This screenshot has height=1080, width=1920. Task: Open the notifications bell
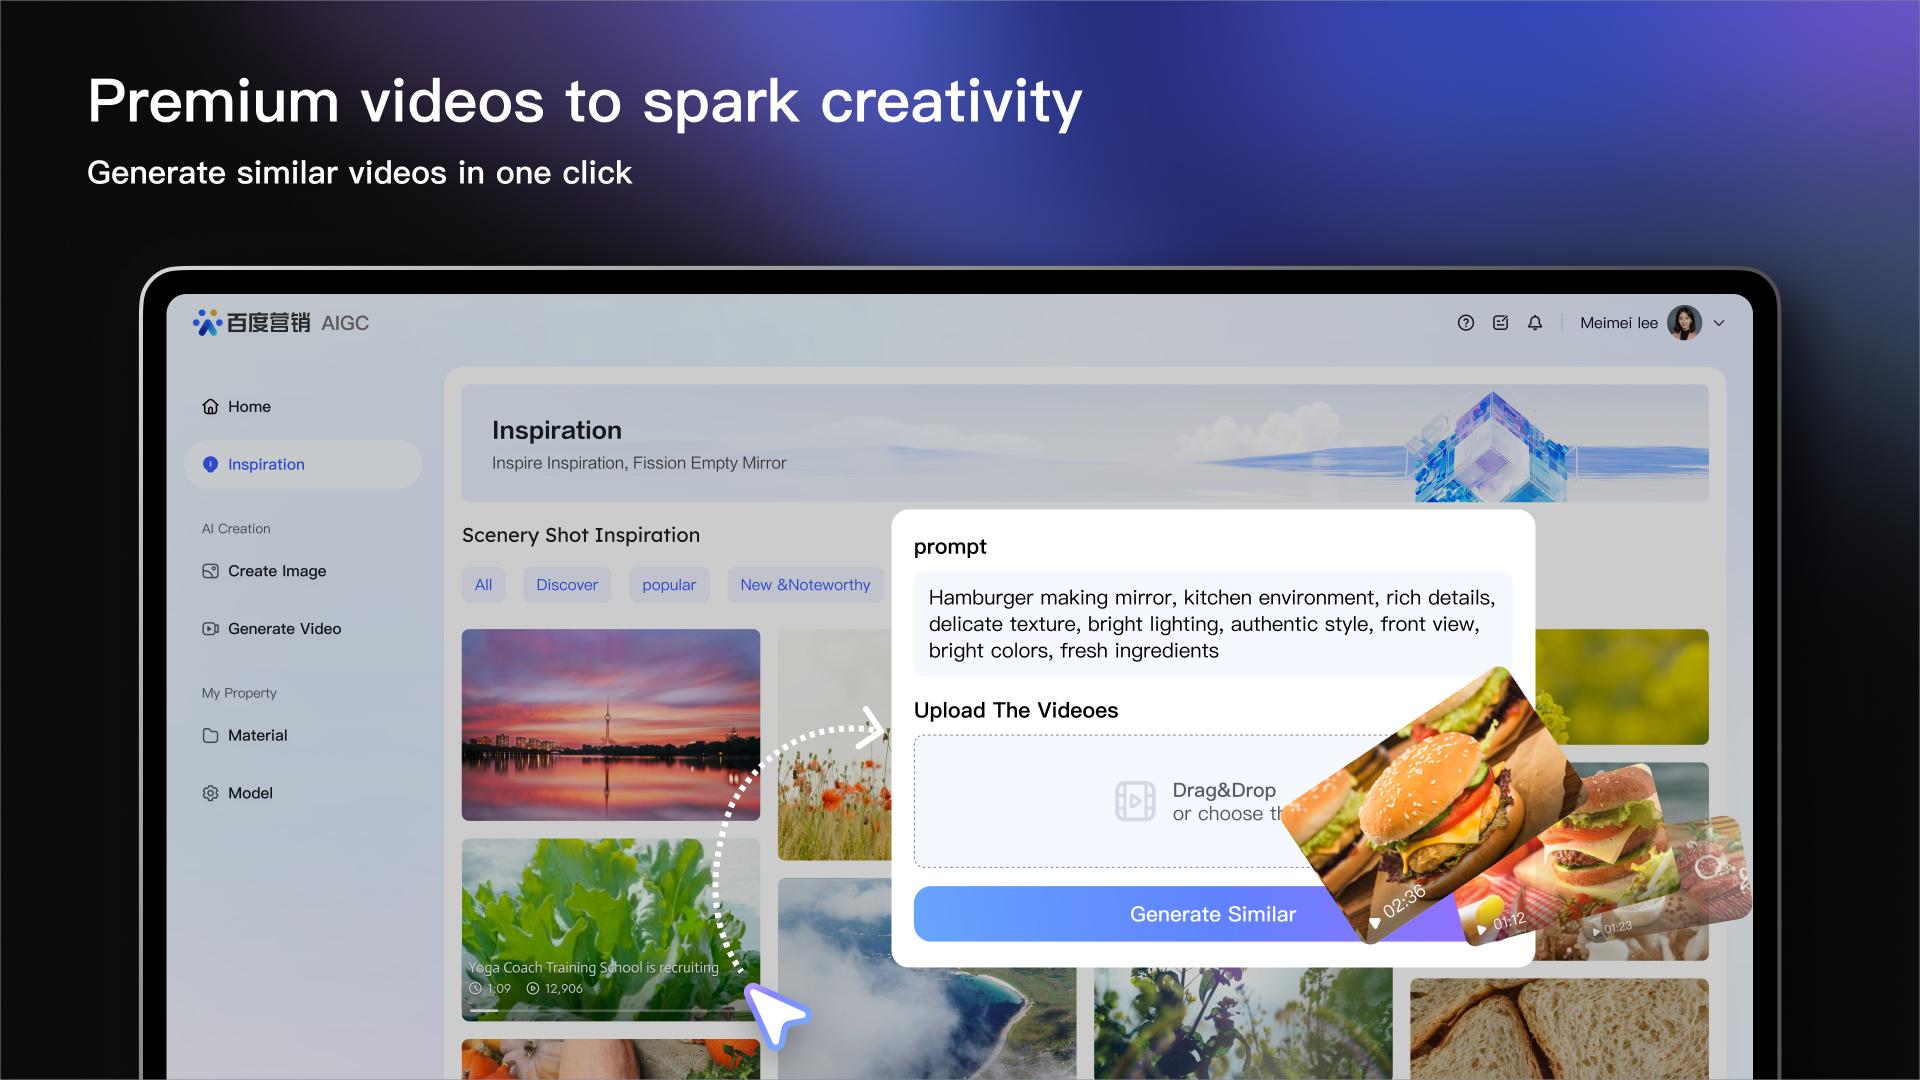(x=1535, y=323)
